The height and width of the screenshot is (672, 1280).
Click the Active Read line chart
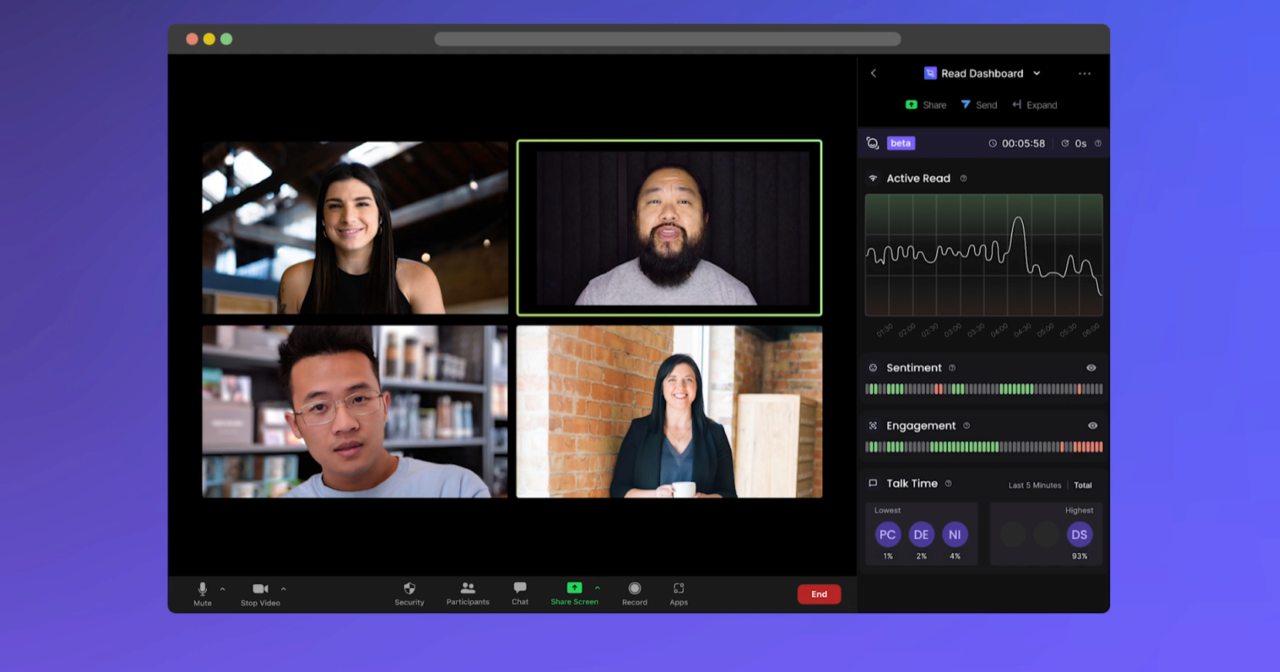pos(984,255)
